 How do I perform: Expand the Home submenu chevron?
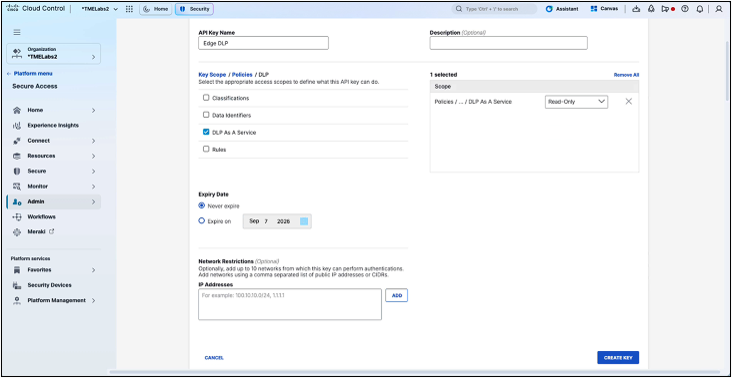point(93,111)
